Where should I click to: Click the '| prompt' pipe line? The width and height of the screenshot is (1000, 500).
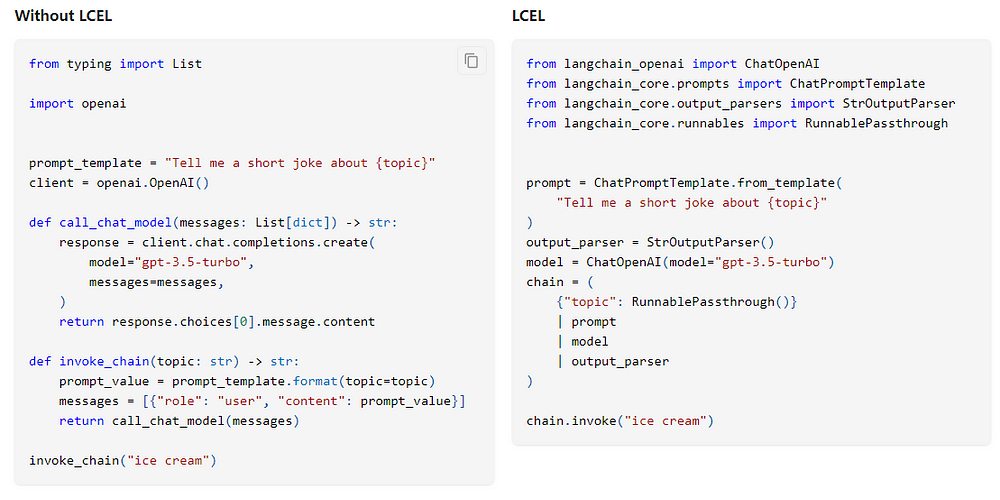pyautogui.click(x=587, y=322)
